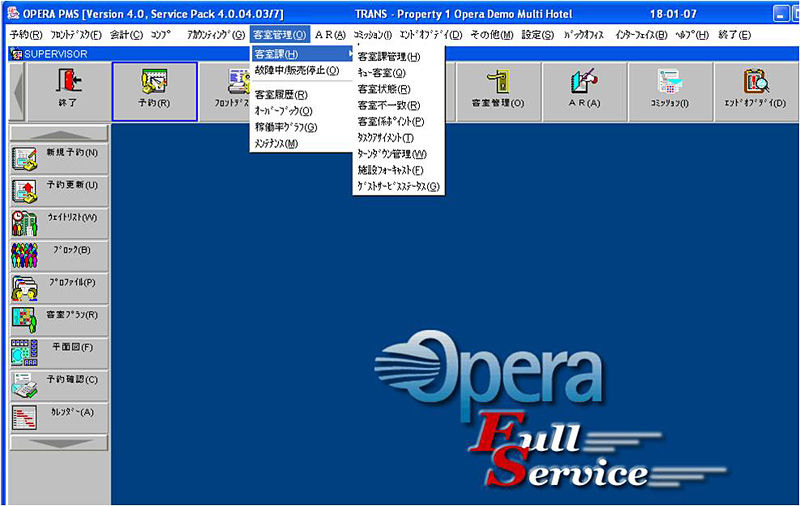Open the 設定(S) settings menu
The image size is (800, 506).
click(538, 35)
